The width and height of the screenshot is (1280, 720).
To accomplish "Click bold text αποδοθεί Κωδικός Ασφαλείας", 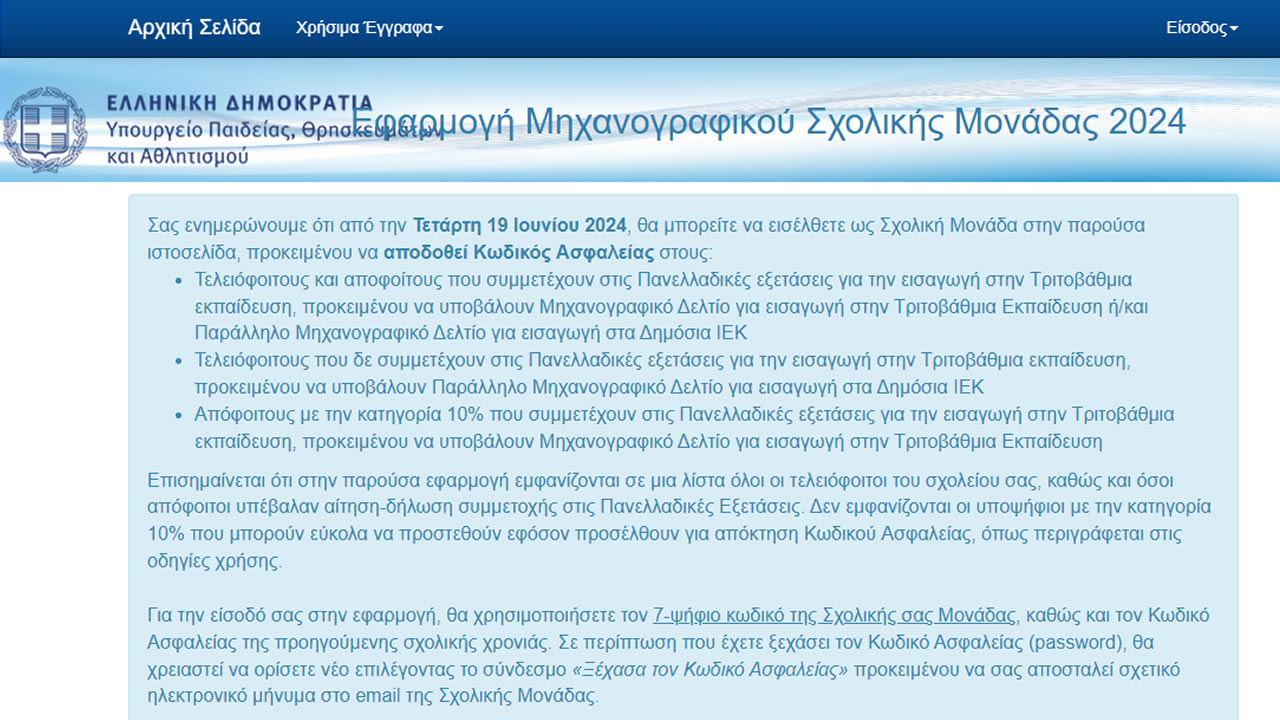I will coord(518,251).
